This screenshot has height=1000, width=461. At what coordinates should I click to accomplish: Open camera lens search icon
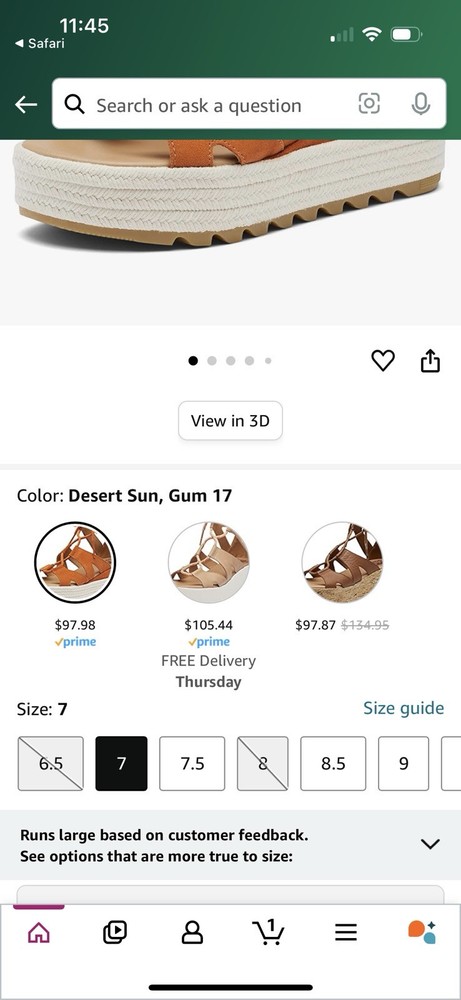tap(369, 103)
